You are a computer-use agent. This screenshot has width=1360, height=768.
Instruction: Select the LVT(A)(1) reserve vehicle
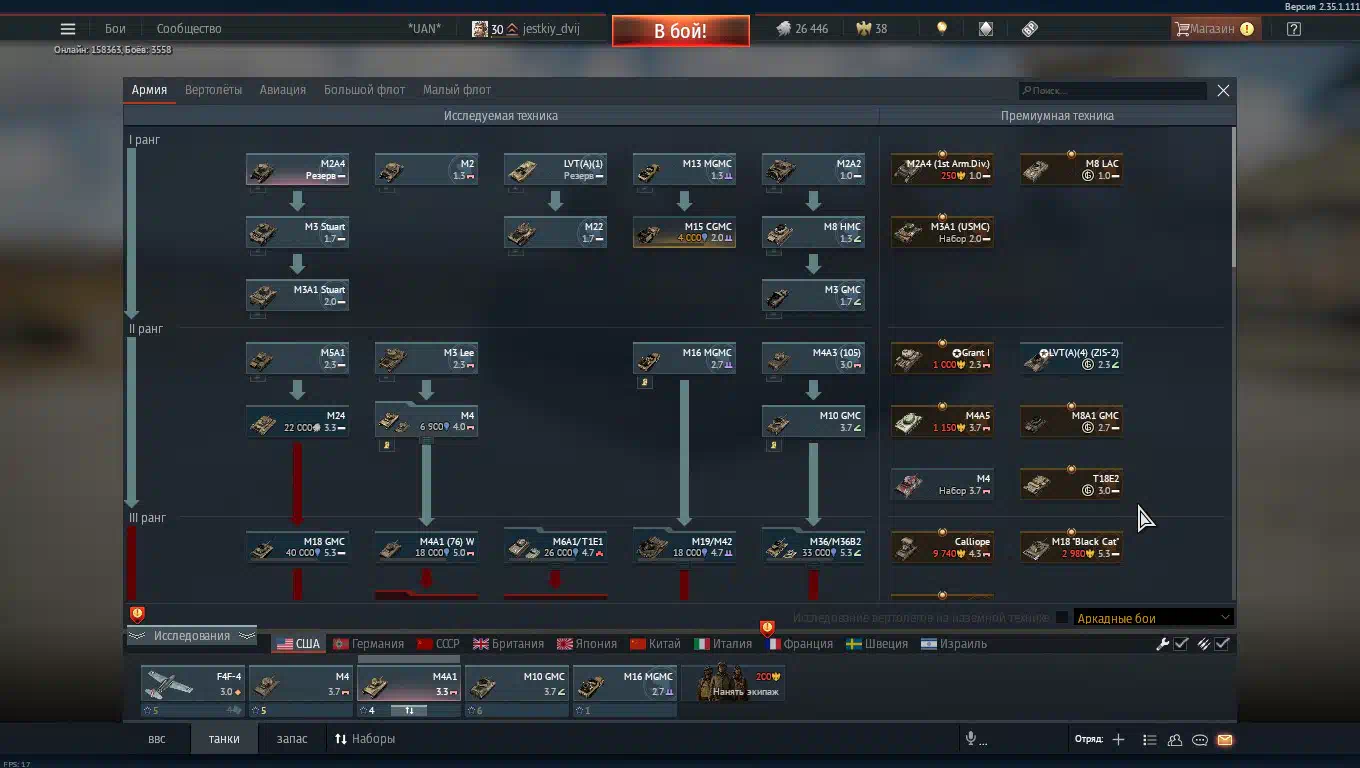[555, 170]
